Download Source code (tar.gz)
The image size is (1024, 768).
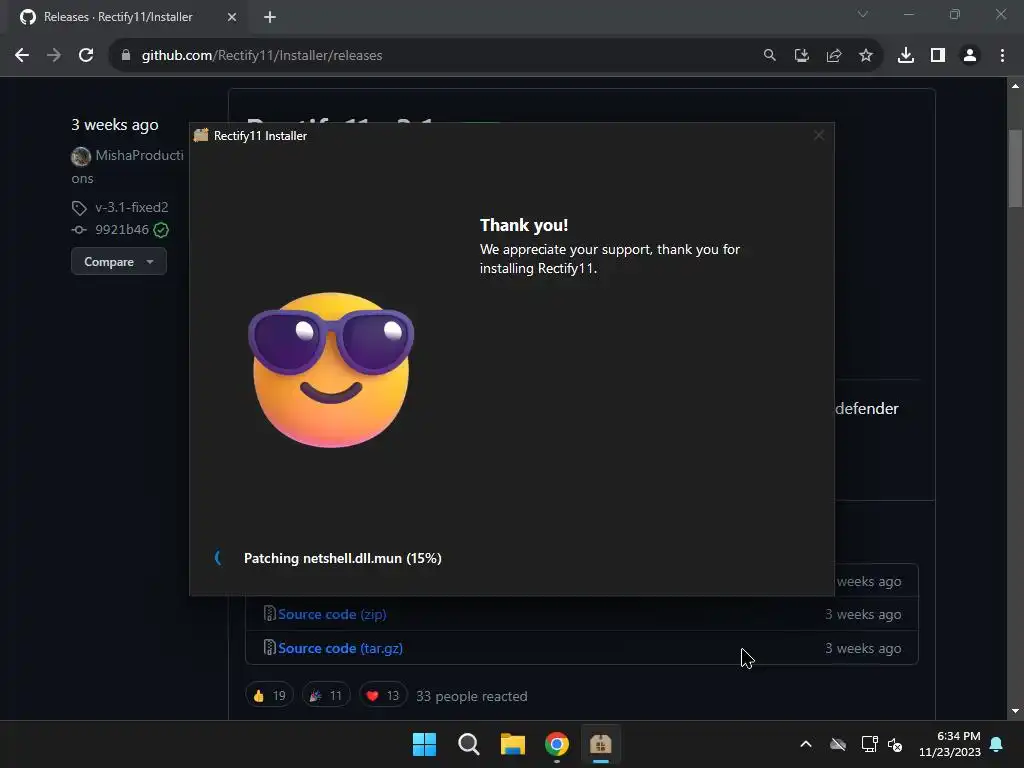[340, 648]
